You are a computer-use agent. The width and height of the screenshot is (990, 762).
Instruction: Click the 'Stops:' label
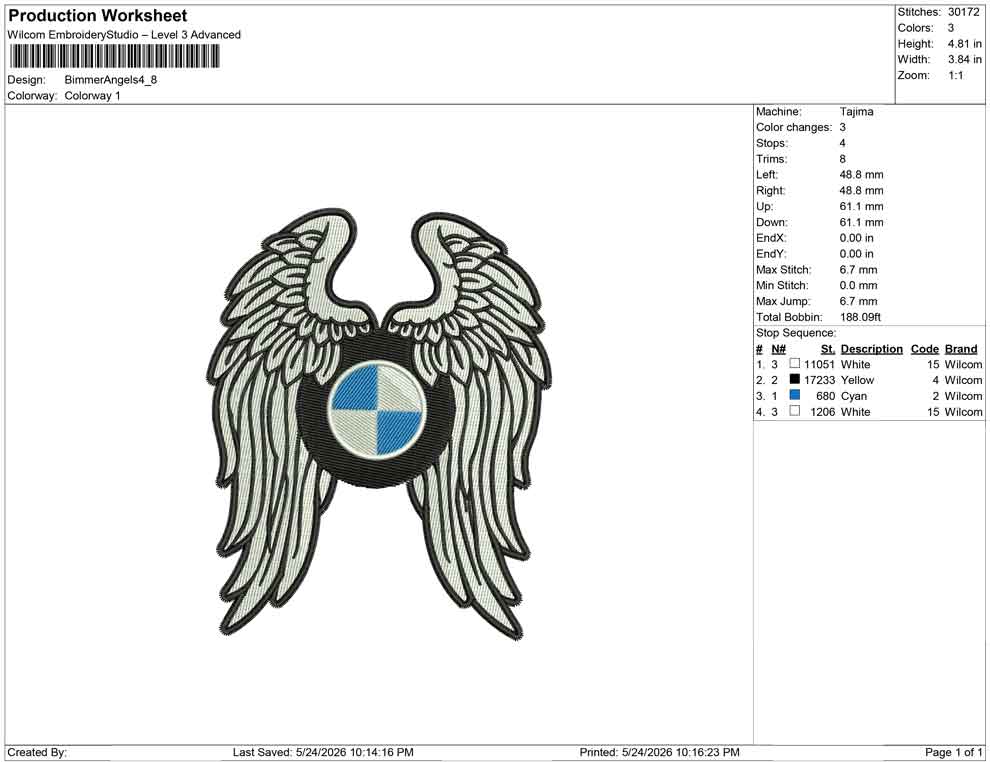772,143
